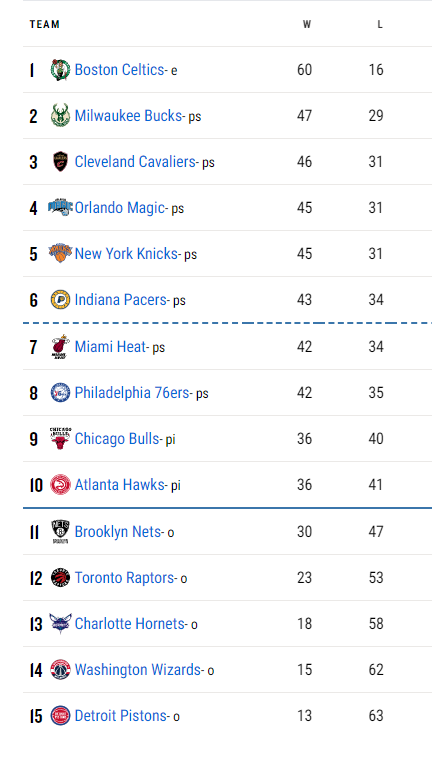Click the Orlando Magic logo icon
The width and height of the screenshot is (432, 757).
click(x=60, y=208)
